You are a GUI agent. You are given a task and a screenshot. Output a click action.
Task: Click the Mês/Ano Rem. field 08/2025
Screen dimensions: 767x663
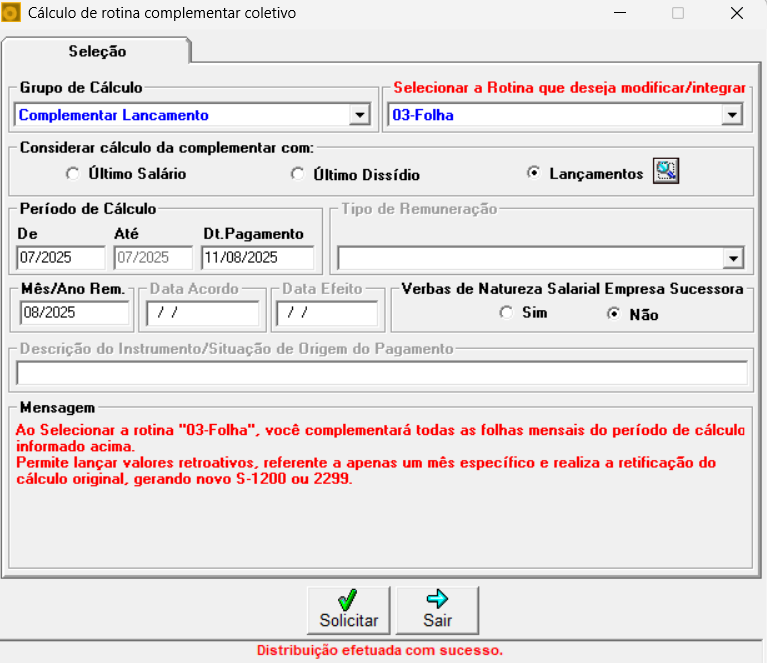tap(74, 312)
